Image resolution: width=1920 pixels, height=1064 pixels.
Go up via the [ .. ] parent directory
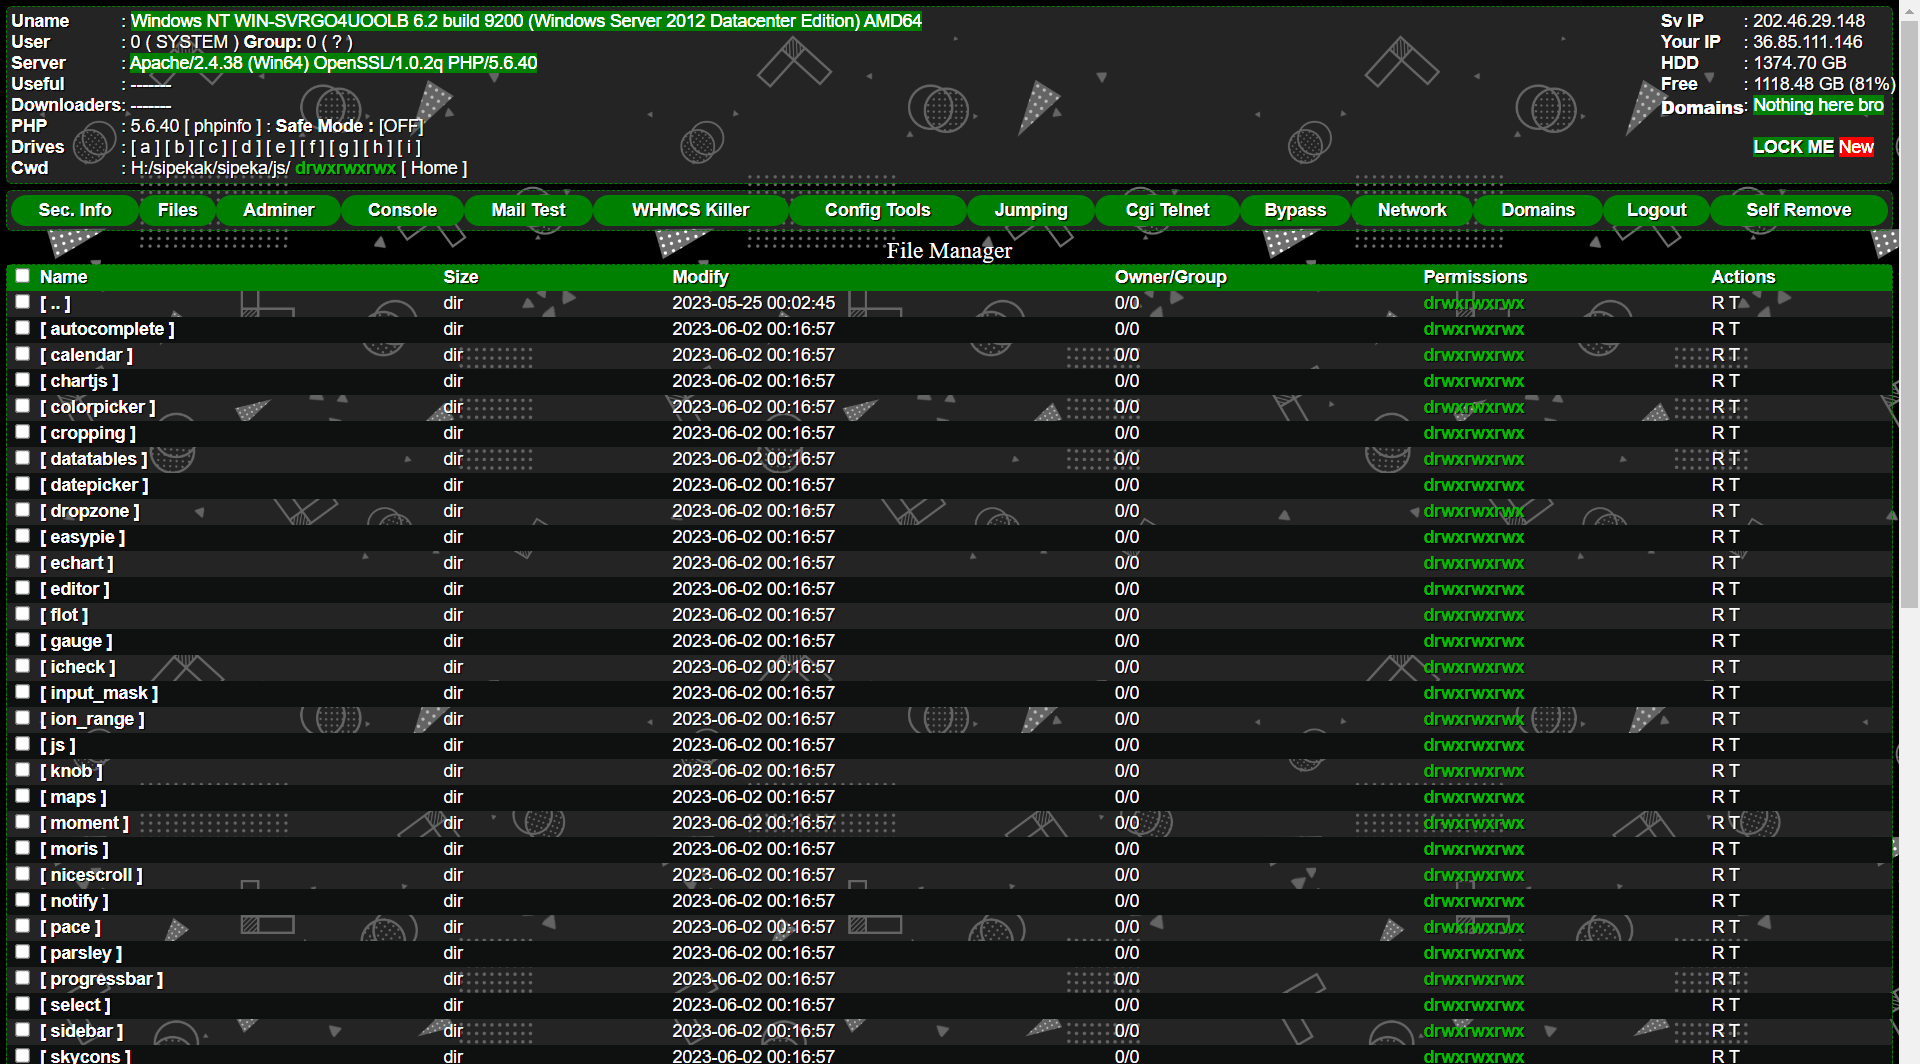(x=55, y=303)
